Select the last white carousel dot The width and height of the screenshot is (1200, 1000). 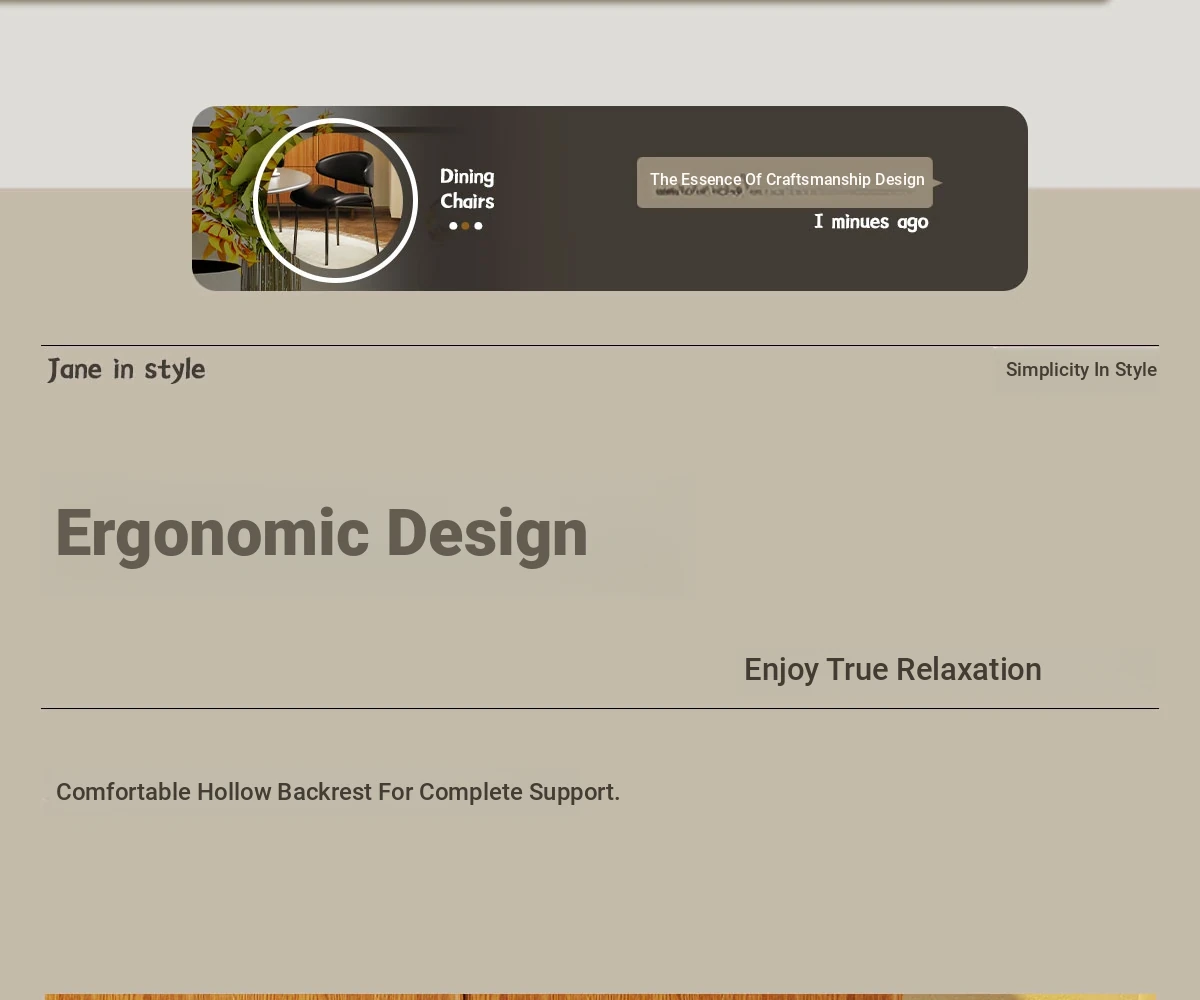pyautogui.click(x=478, y=226)
